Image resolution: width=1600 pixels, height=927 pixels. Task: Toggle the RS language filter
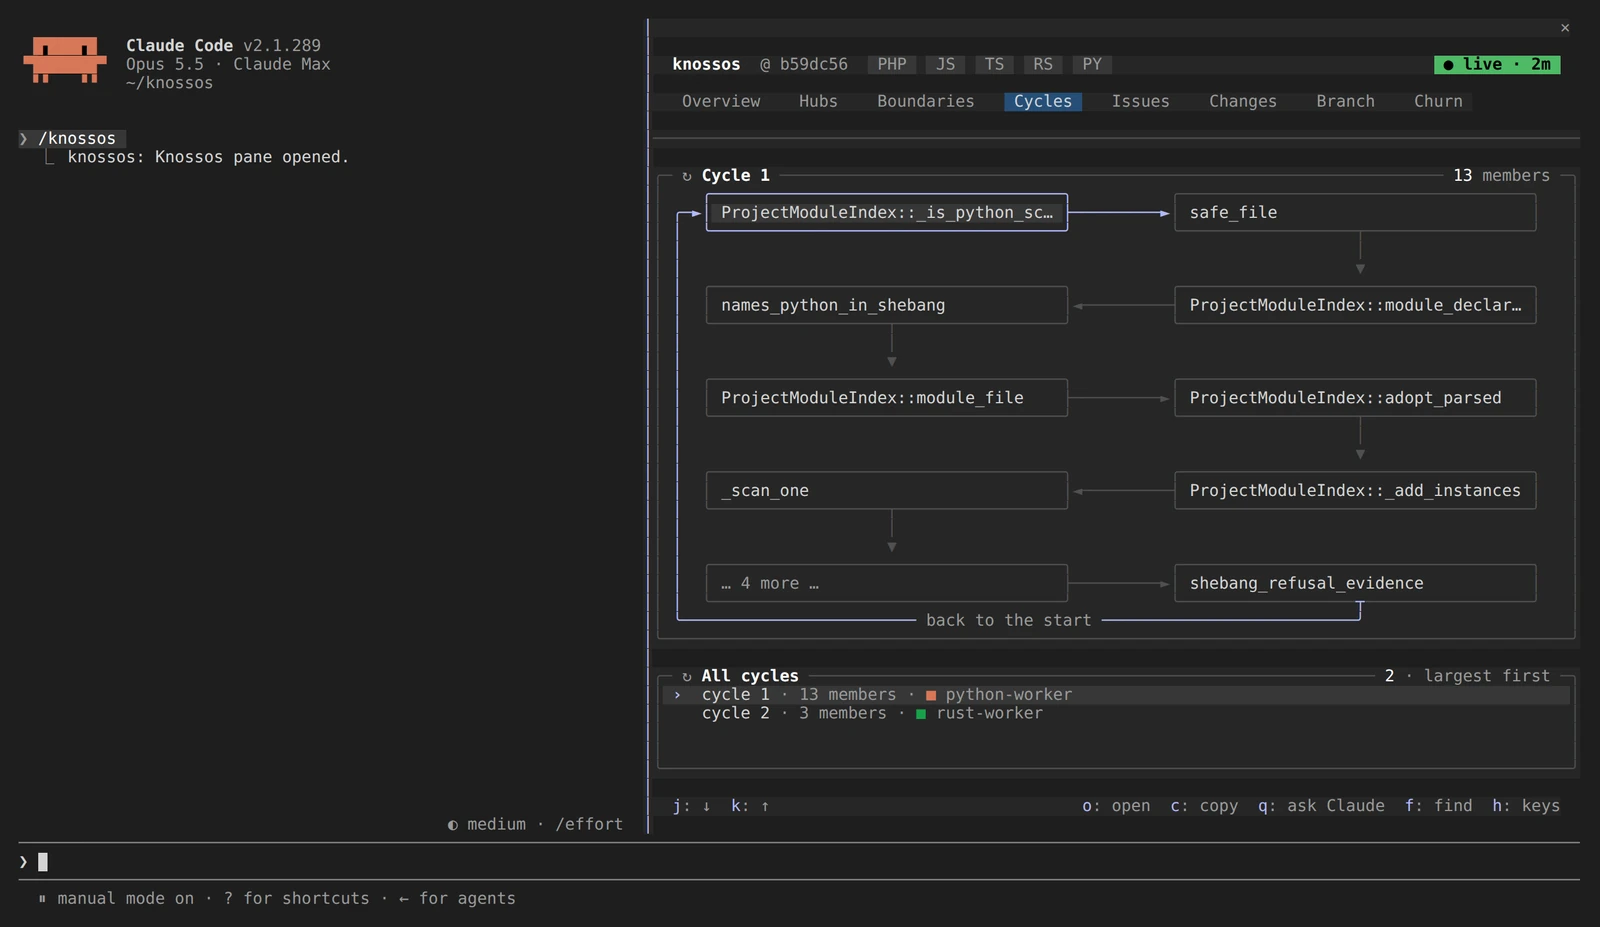pyautogui.click(x=1043, y=64)
